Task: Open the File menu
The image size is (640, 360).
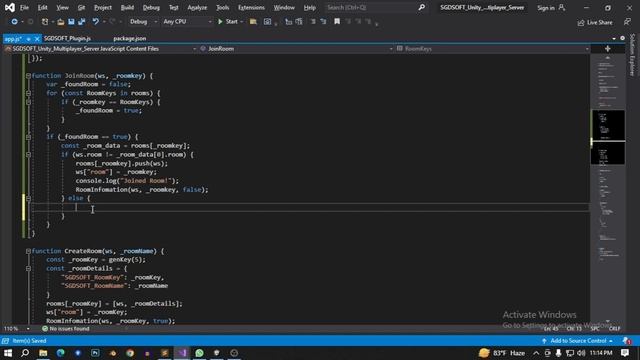Action: pyautogui.click(x=24, y=7)
